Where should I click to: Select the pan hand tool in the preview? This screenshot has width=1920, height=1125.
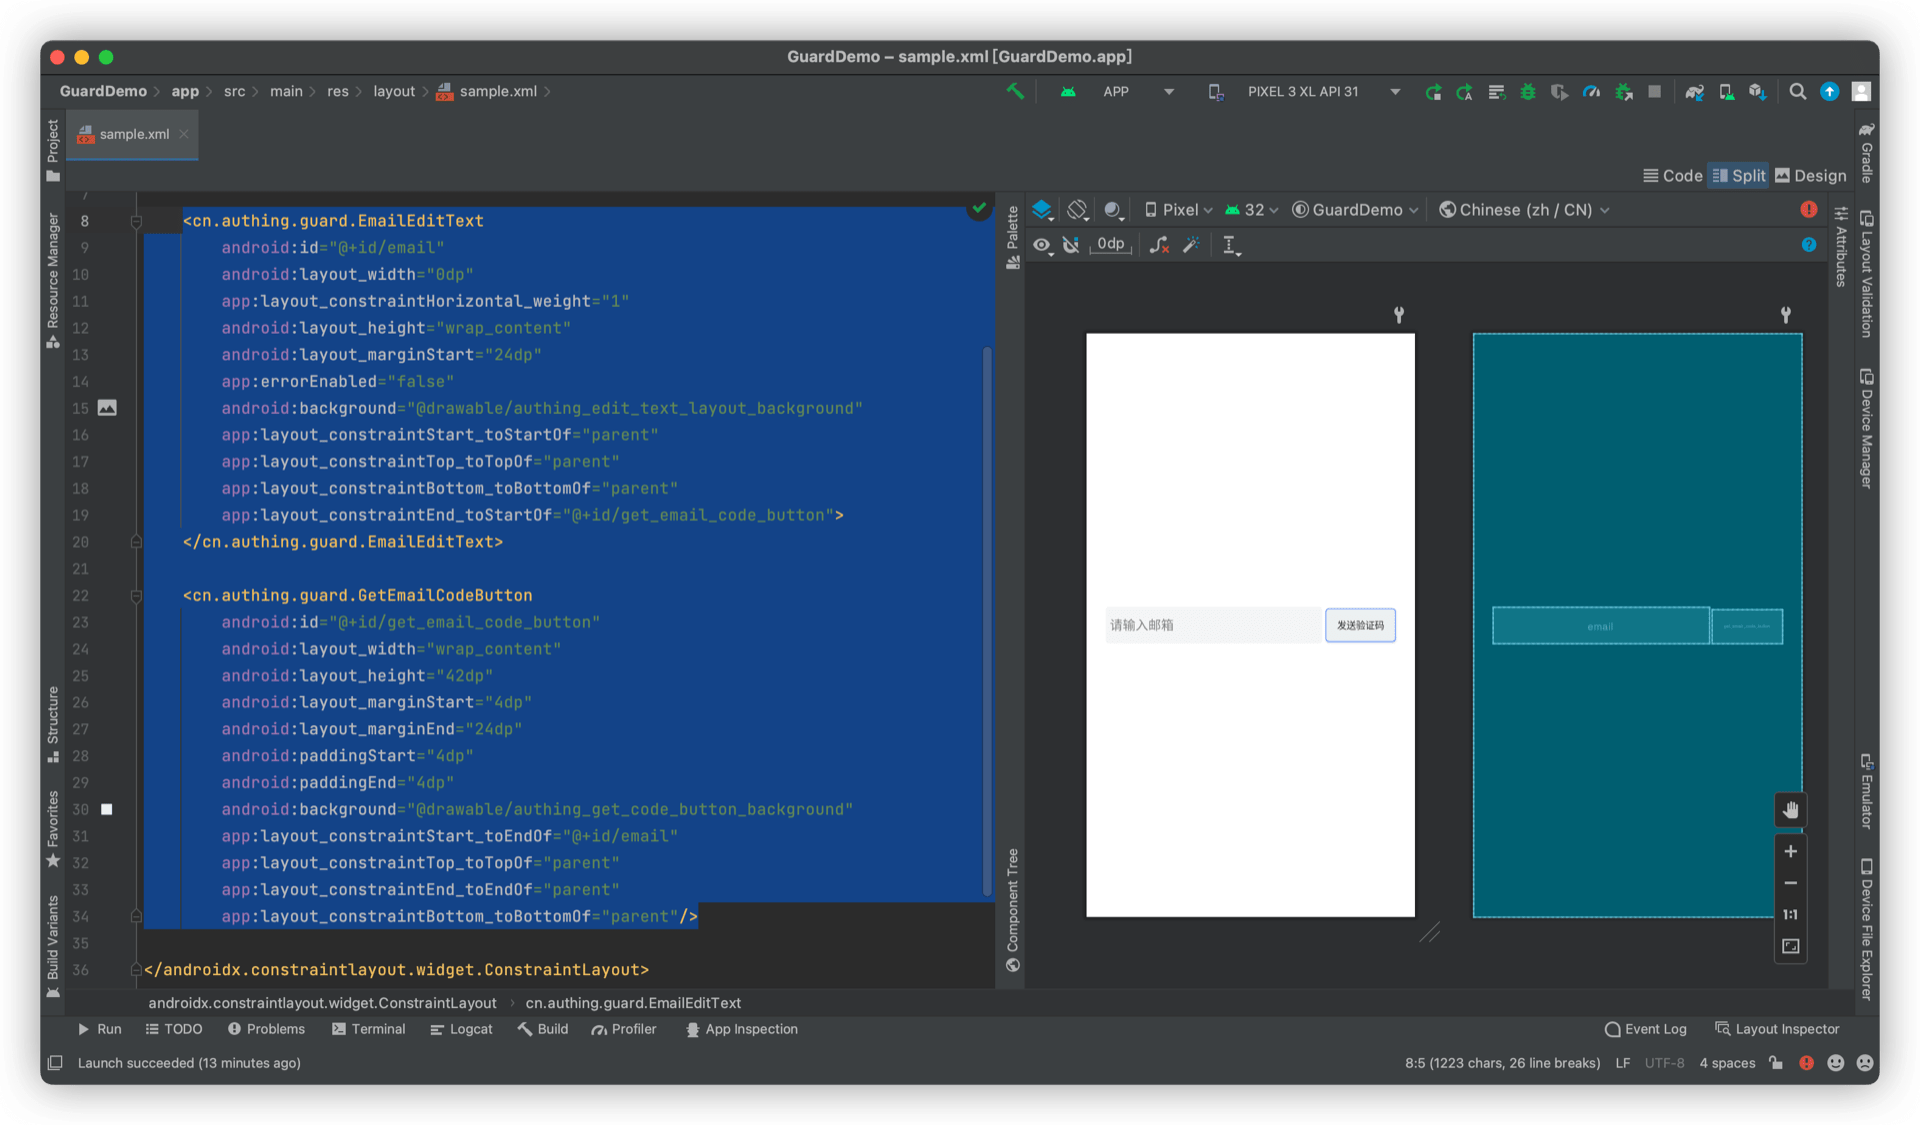[1790, 810]
